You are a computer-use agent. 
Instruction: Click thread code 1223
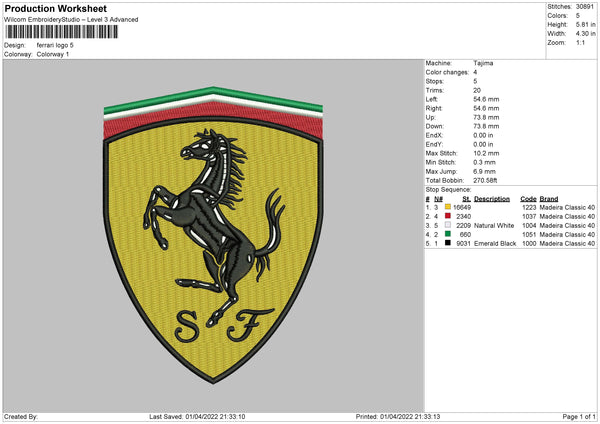[x=529, y=207]
